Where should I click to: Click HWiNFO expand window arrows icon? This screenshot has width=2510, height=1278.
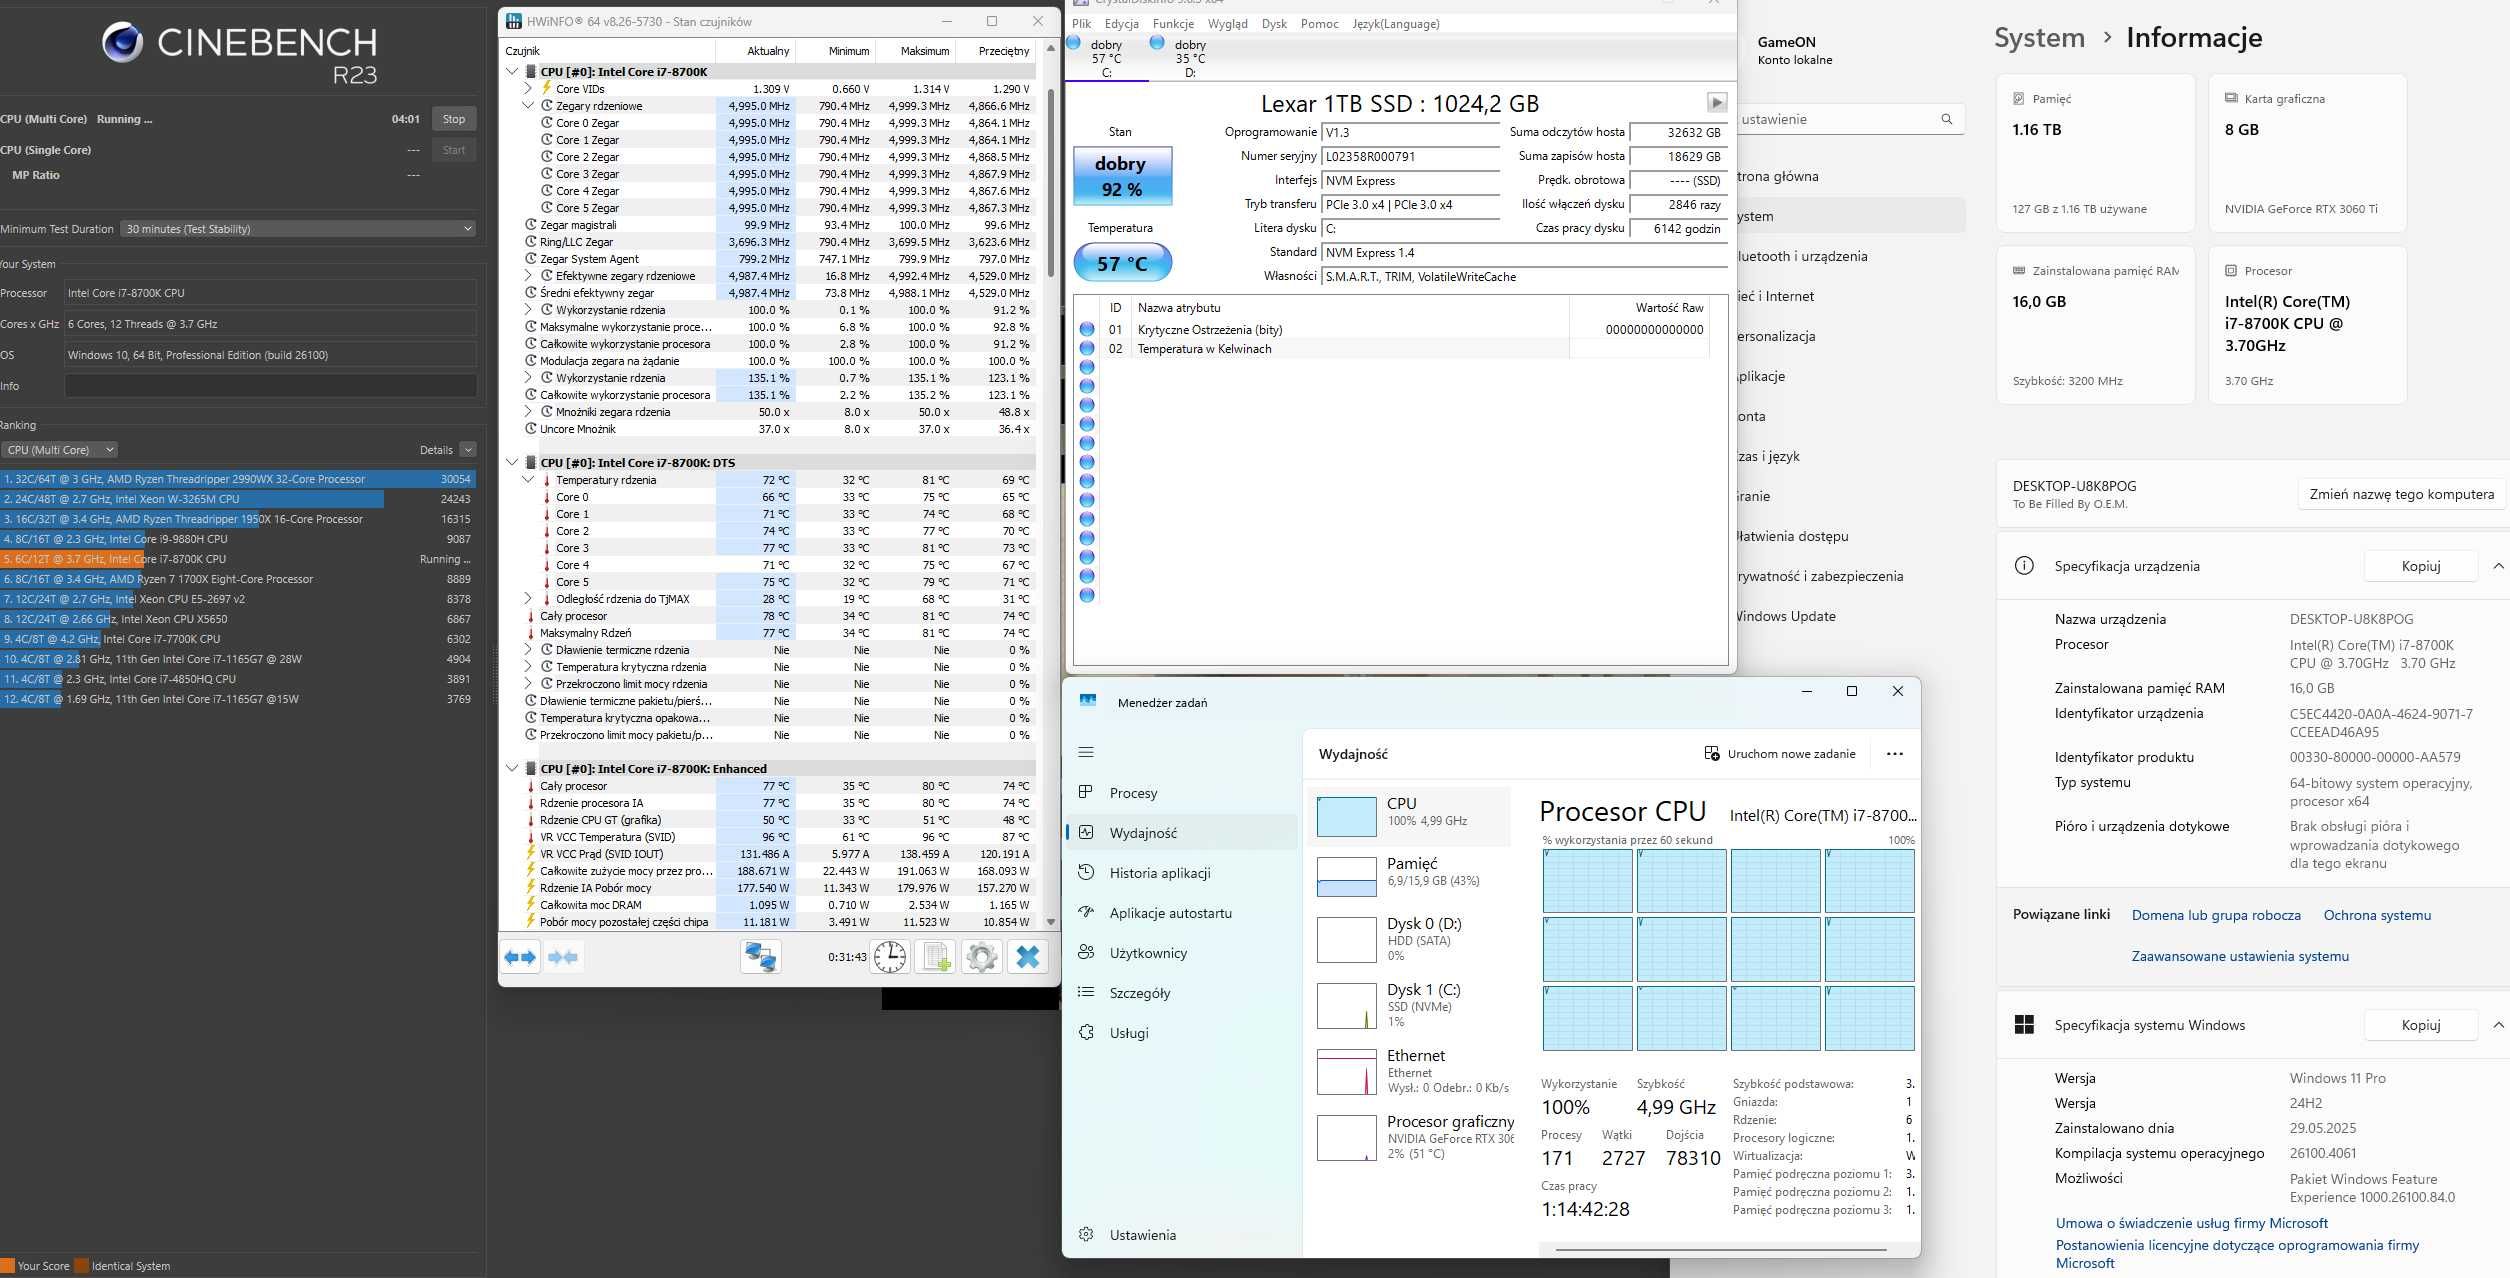(520, 957)
